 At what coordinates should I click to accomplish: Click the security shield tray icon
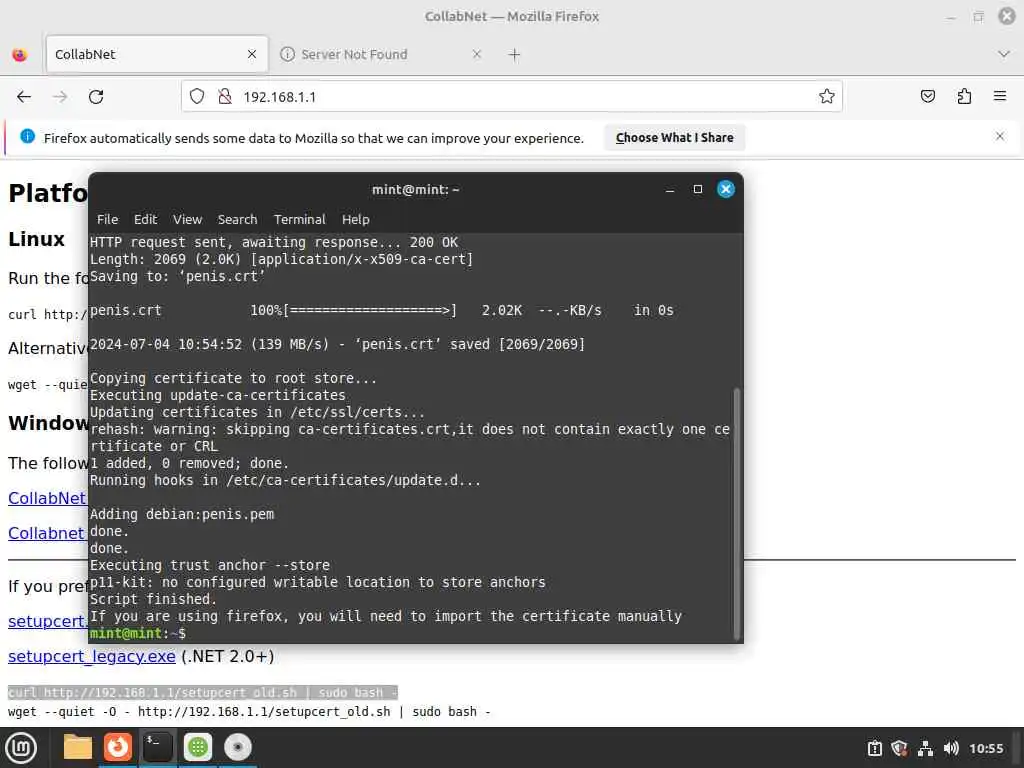899,748
